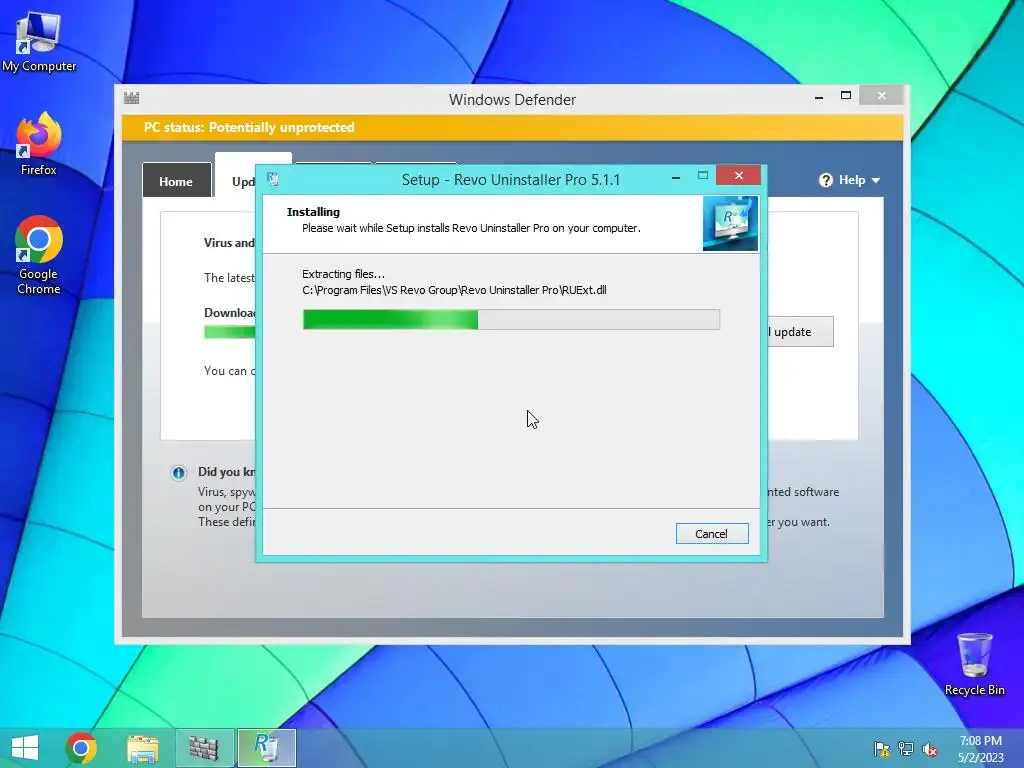This screenshot has width=1024, height=768.
Task: Launch Chrome from the taskbar
Action: (x=81, y=748)
